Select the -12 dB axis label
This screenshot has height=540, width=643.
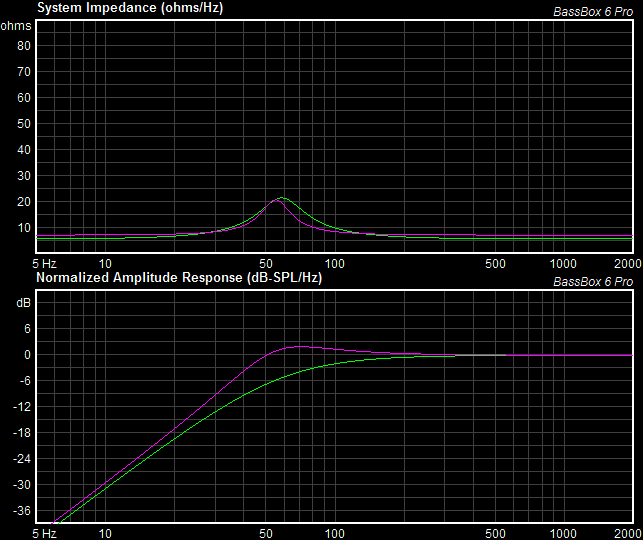(22, 407)
